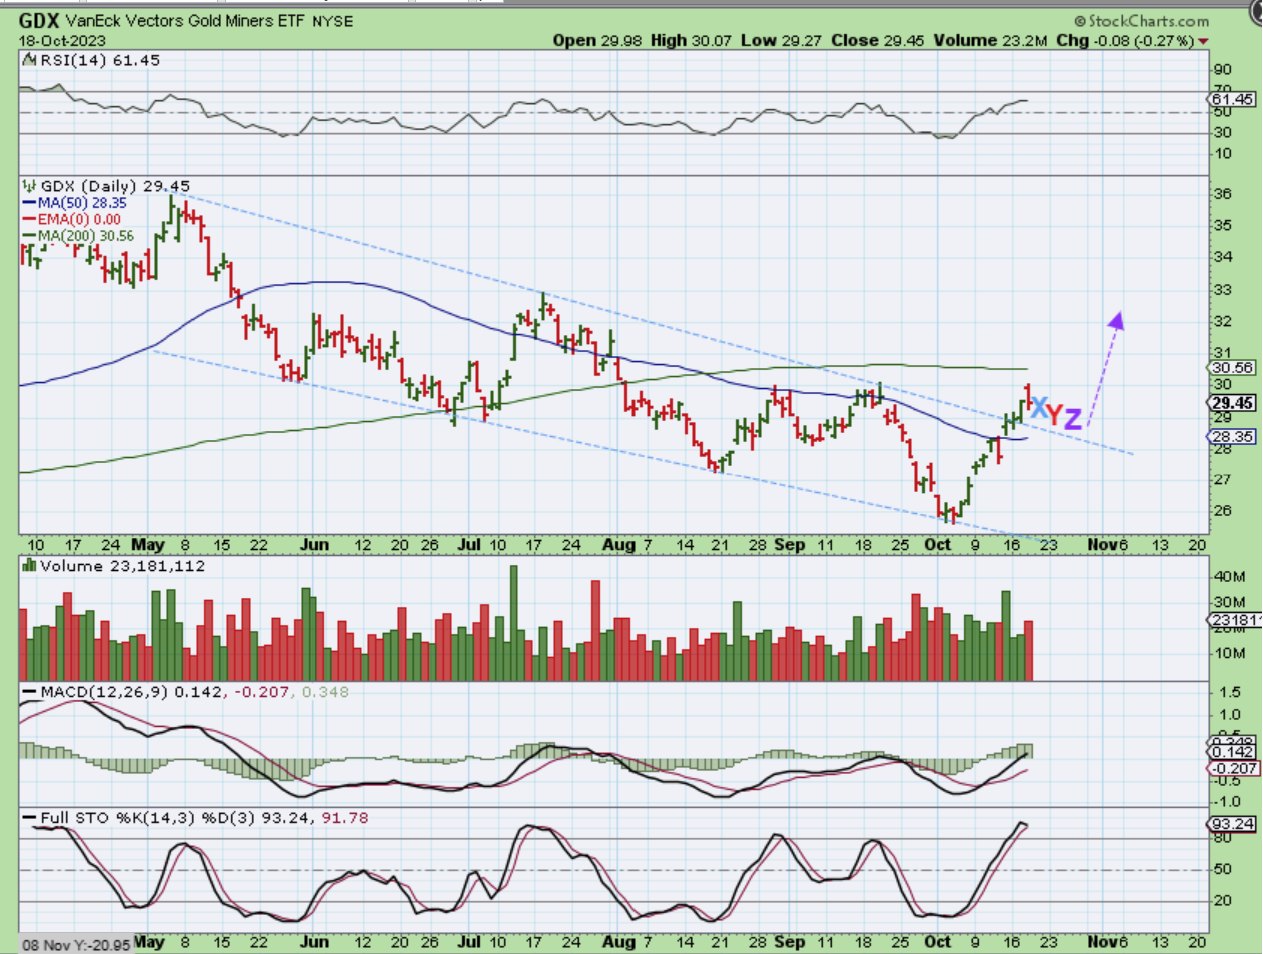The image size is (1263, 954).
Task: Click the '08 Nov Y:-20.95' cursor readout
Action: (x=76, y=945)
